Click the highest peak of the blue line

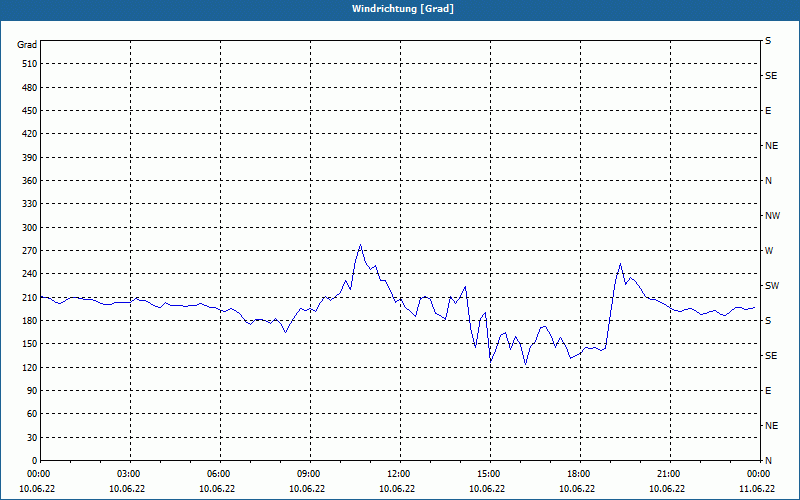360,245
